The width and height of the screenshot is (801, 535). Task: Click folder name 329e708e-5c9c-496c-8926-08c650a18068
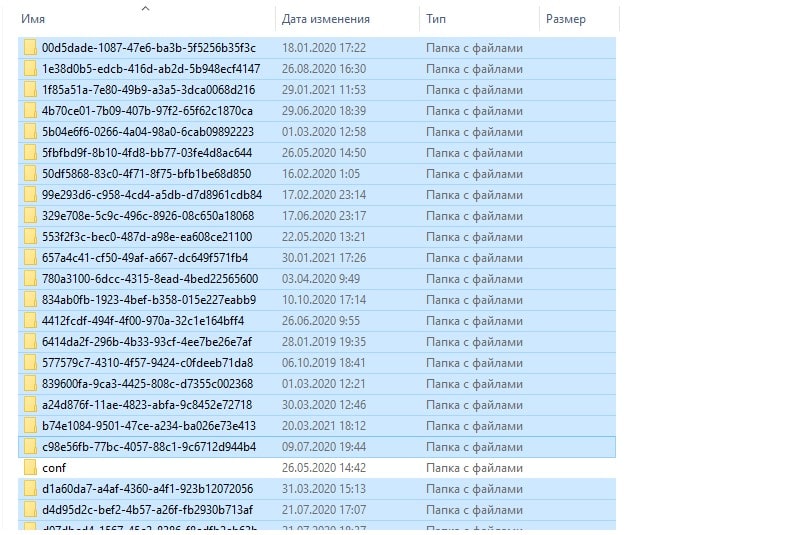pos(148,215)
